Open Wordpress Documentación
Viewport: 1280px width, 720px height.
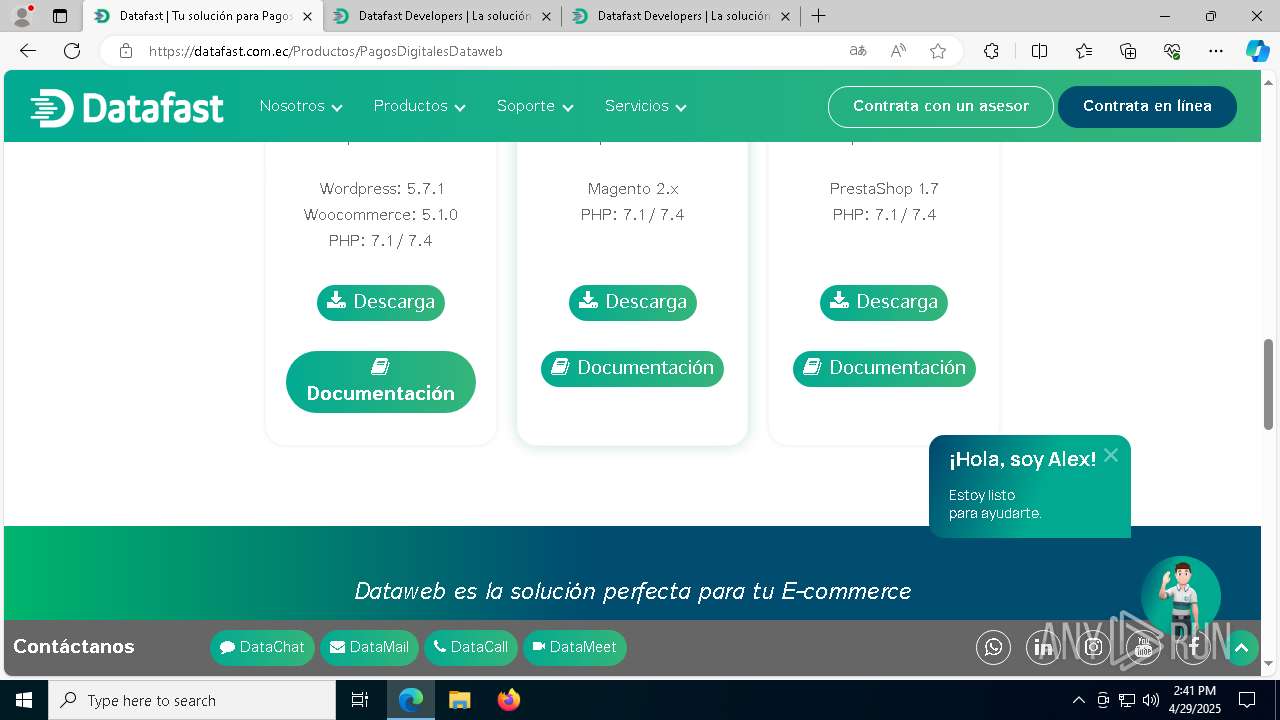381,381
